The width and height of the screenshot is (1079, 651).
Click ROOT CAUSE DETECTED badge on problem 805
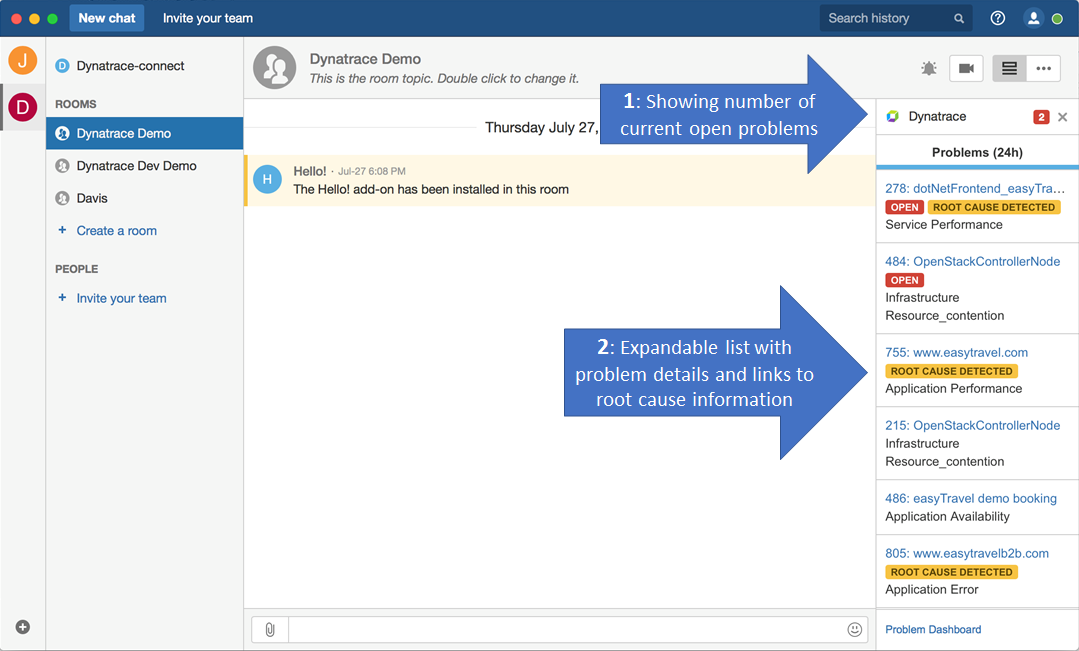(951, 572)
